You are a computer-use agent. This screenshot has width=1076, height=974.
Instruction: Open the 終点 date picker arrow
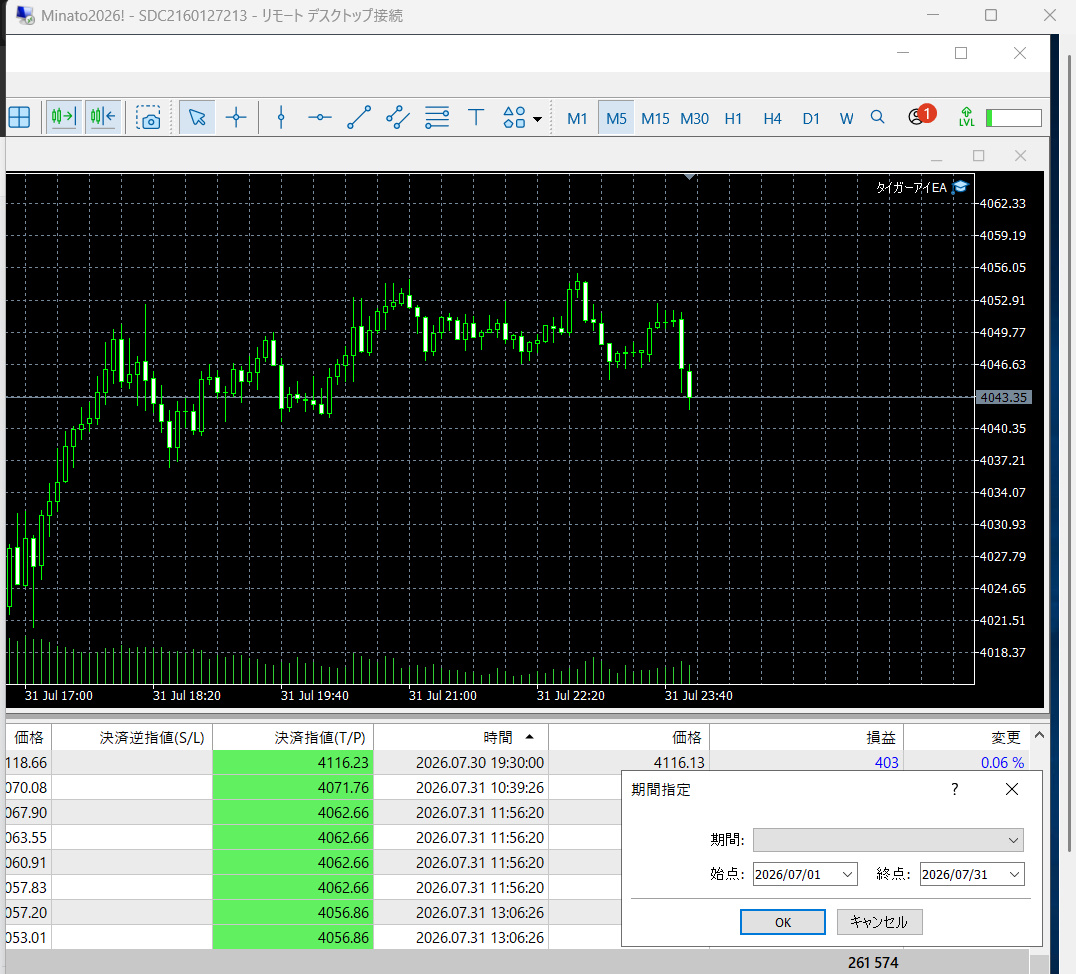click(1014, 874)
